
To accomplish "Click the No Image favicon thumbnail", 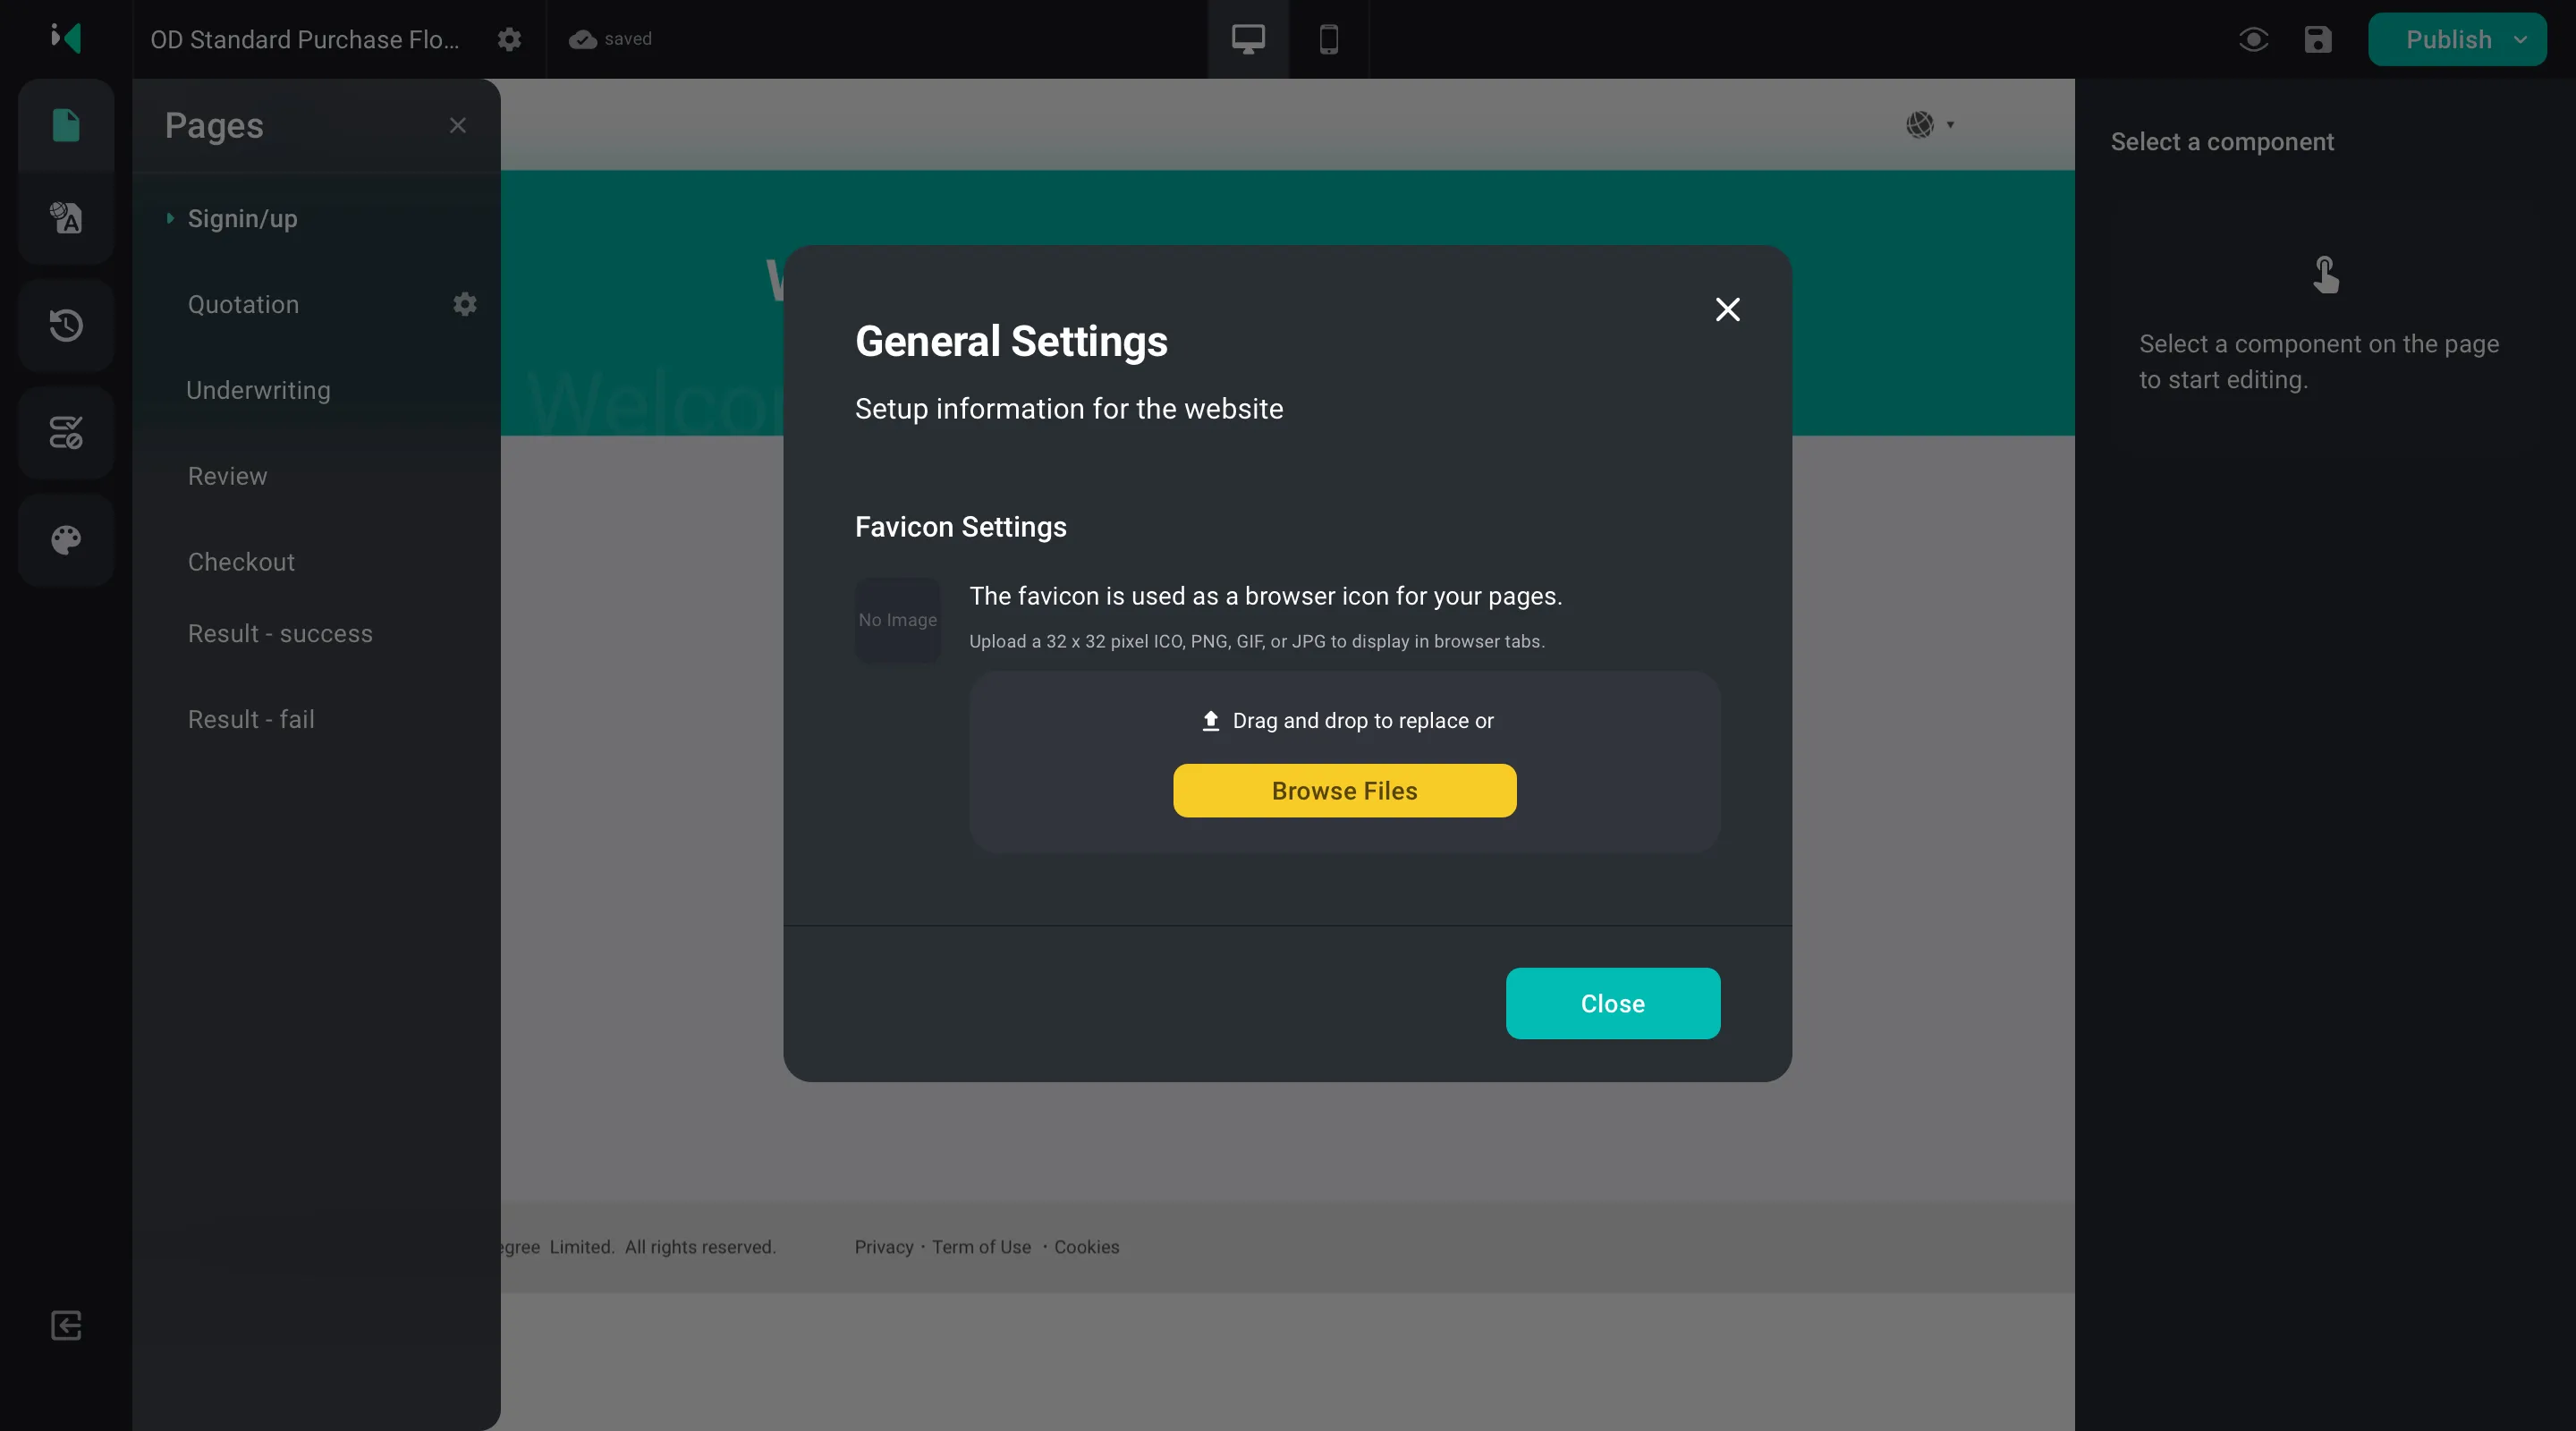I will (897, 620).
